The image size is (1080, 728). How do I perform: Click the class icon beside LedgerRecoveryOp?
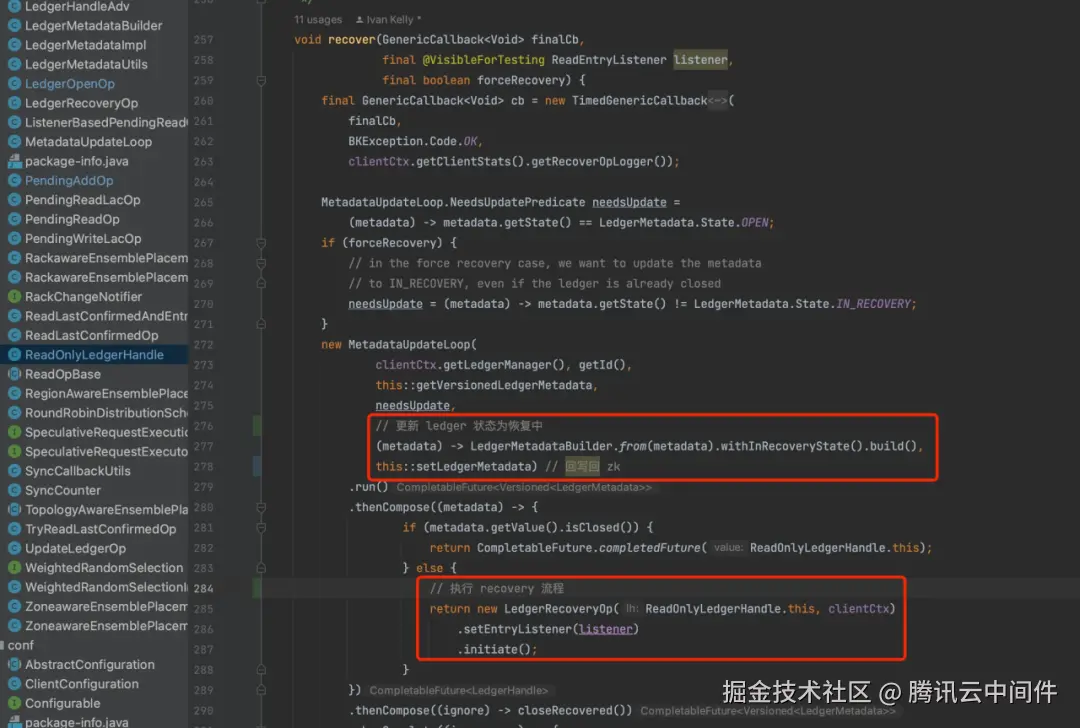pos(14,103)
